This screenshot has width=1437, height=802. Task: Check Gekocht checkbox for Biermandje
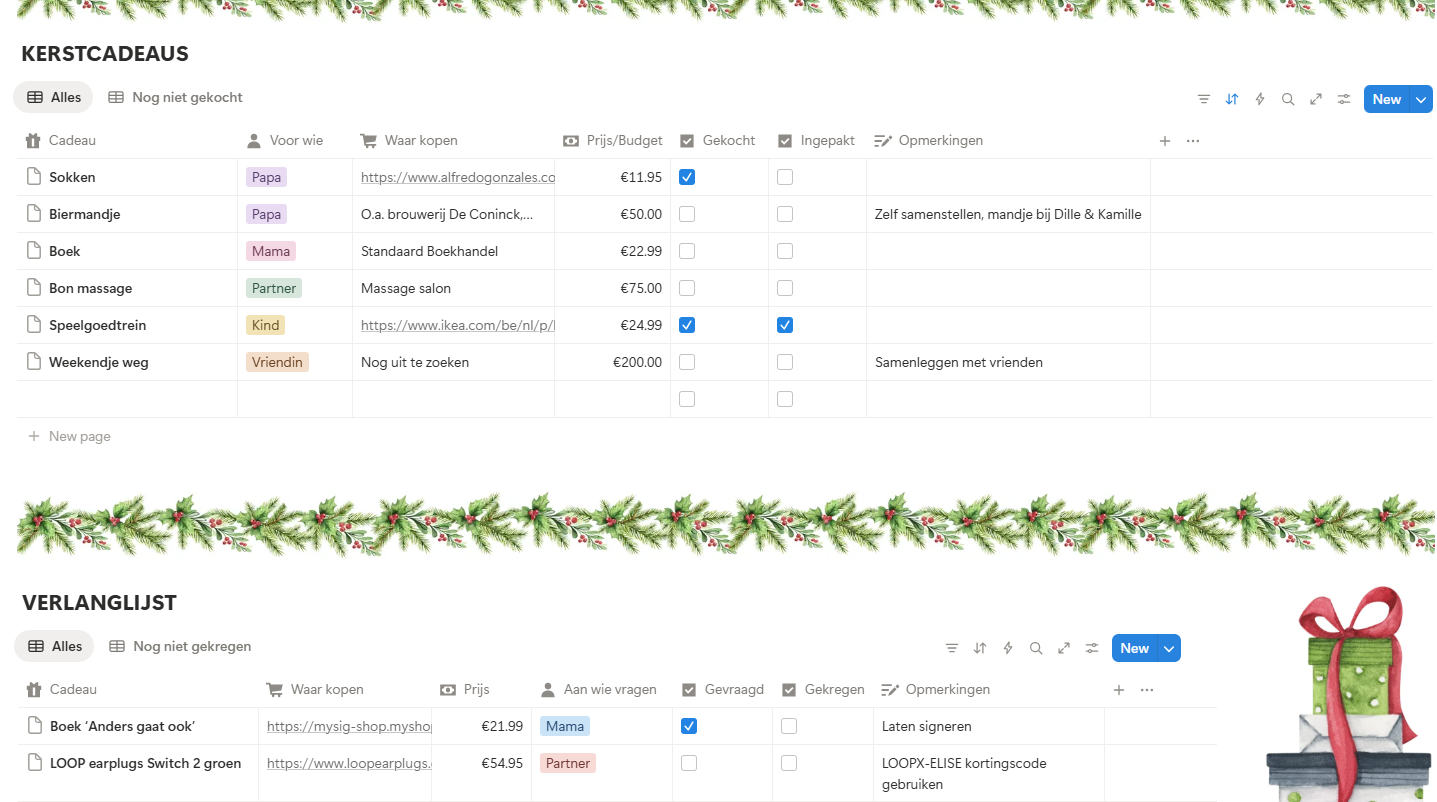[687, 214]
